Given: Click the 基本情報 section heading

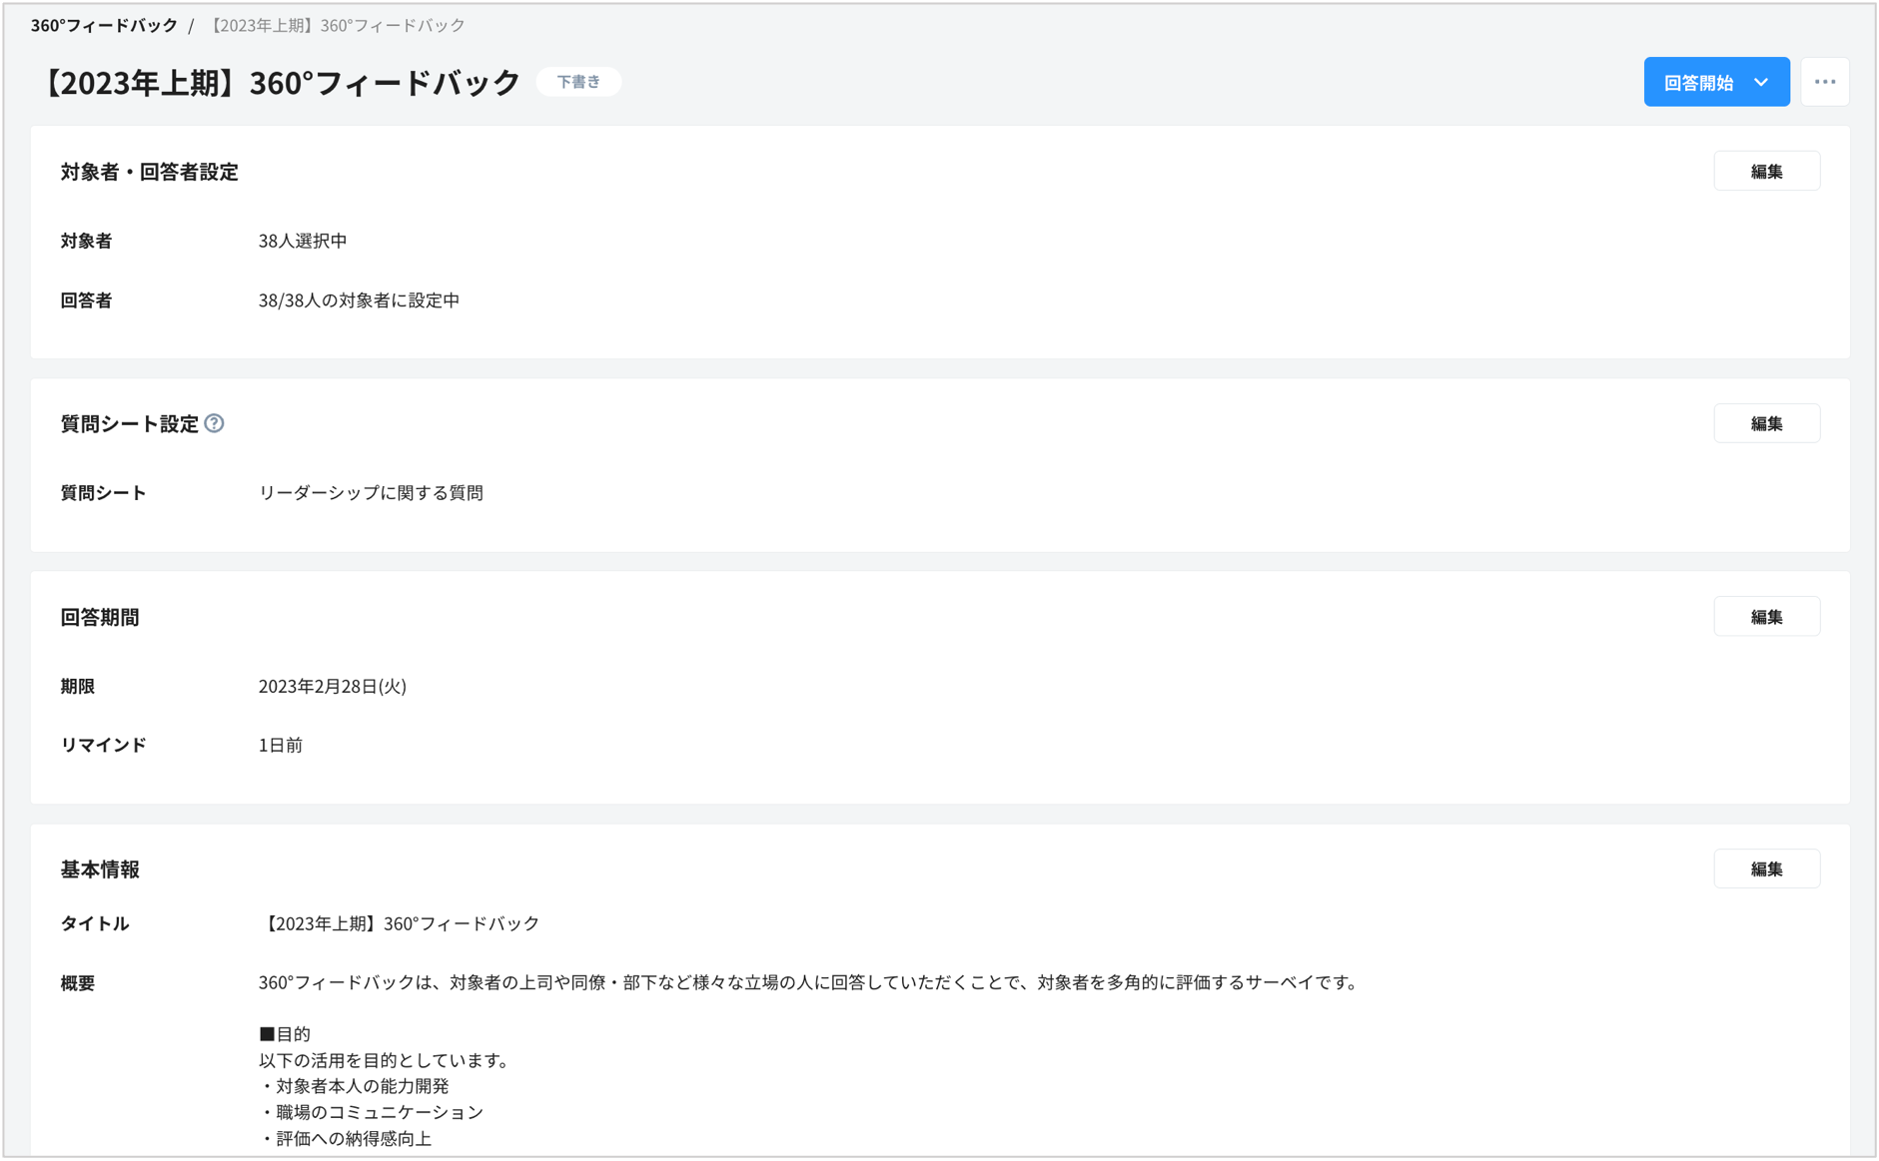Looking at the screenshot, I should 100,869.
